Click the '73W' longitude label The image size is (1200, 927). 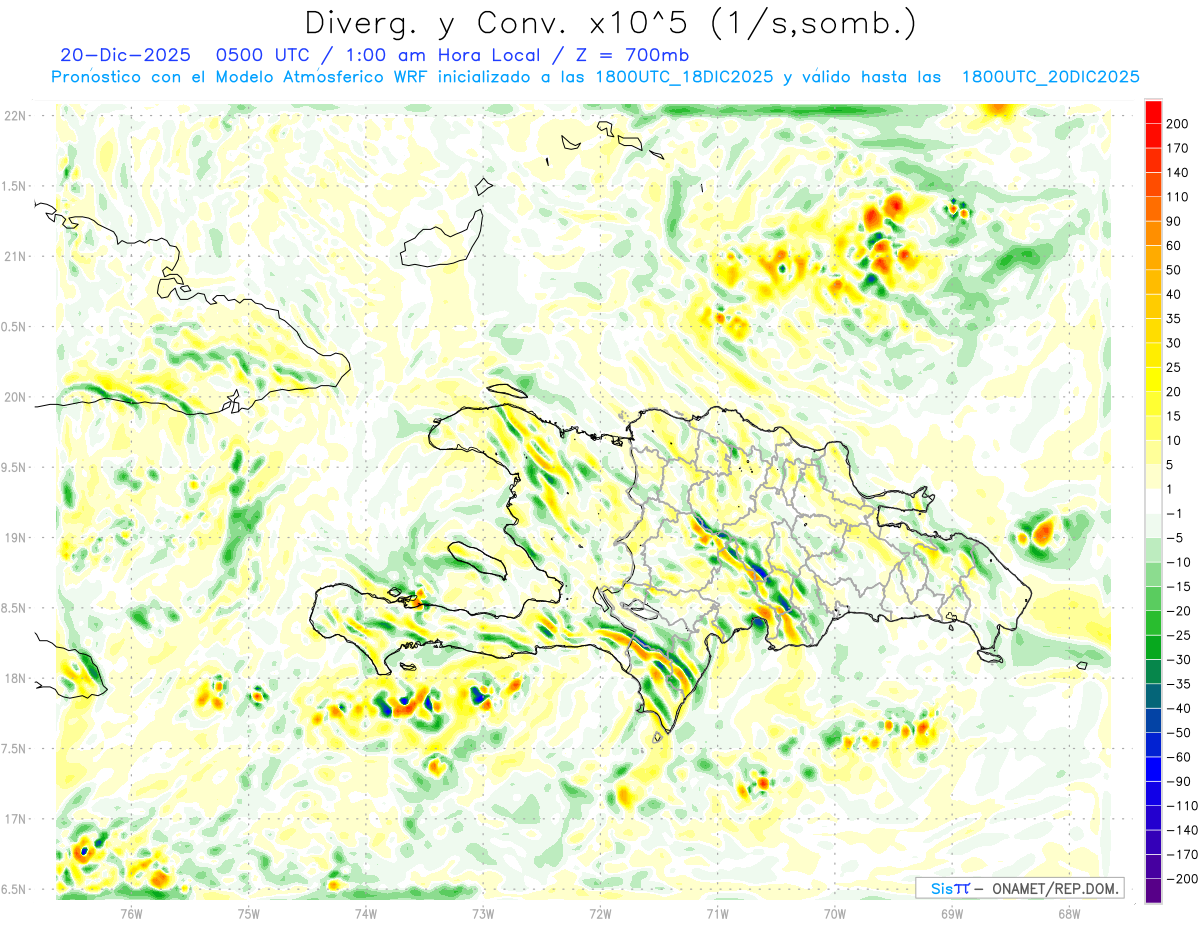click(x=483, y=913)
